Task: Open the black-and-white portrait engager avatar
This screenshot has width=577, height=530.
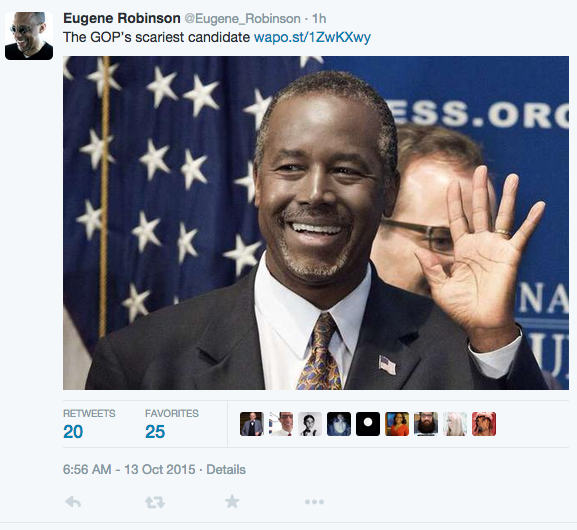Action: [310, 424]
